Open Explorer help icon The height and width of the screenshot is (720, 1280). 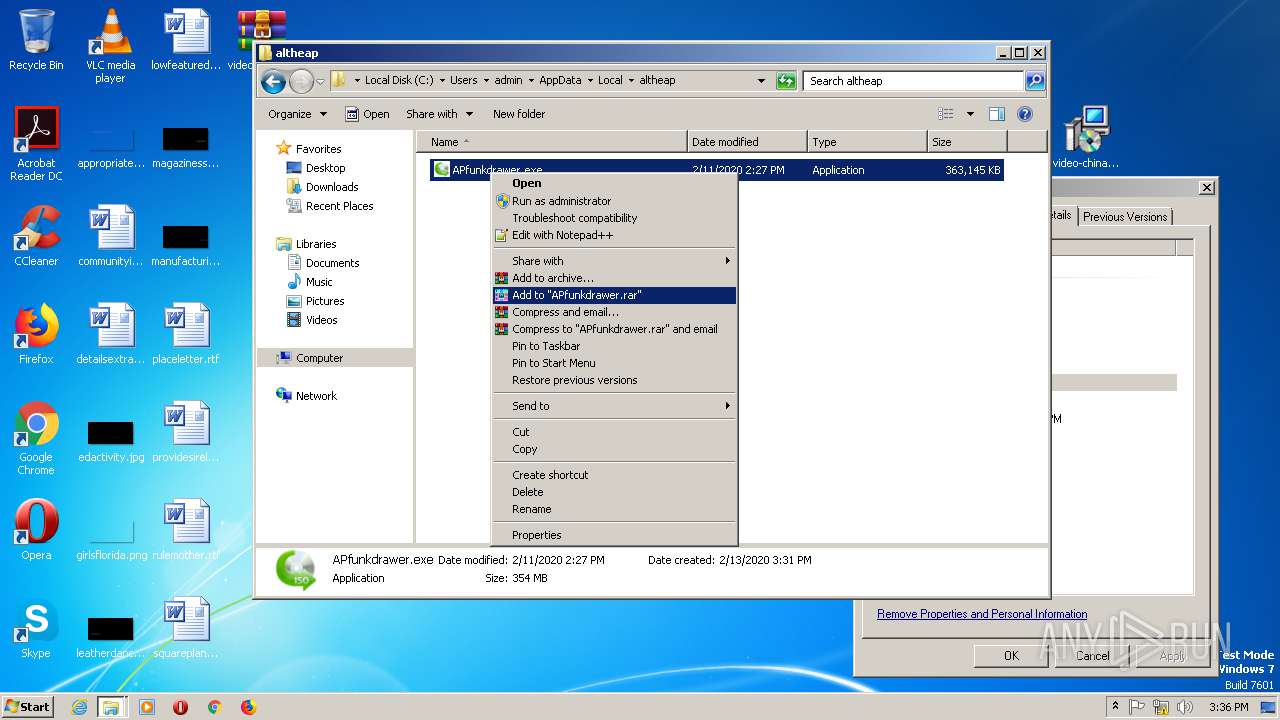pos(1025,114)
